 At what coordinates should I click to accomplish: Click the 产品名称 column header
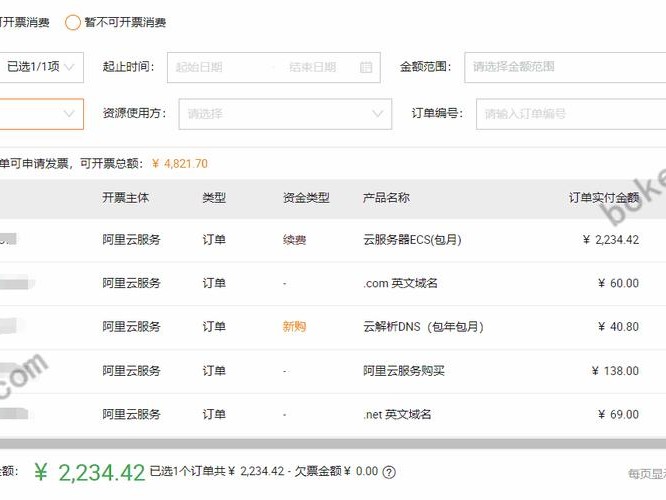(386, 198)
